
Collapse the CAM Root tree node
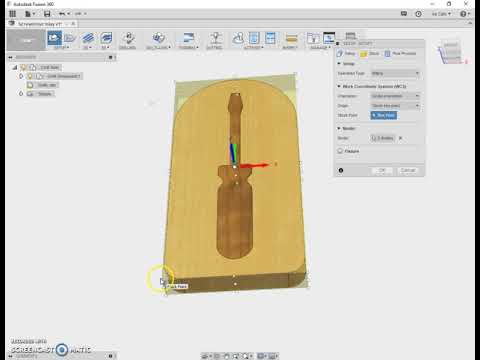pos(14,67)
